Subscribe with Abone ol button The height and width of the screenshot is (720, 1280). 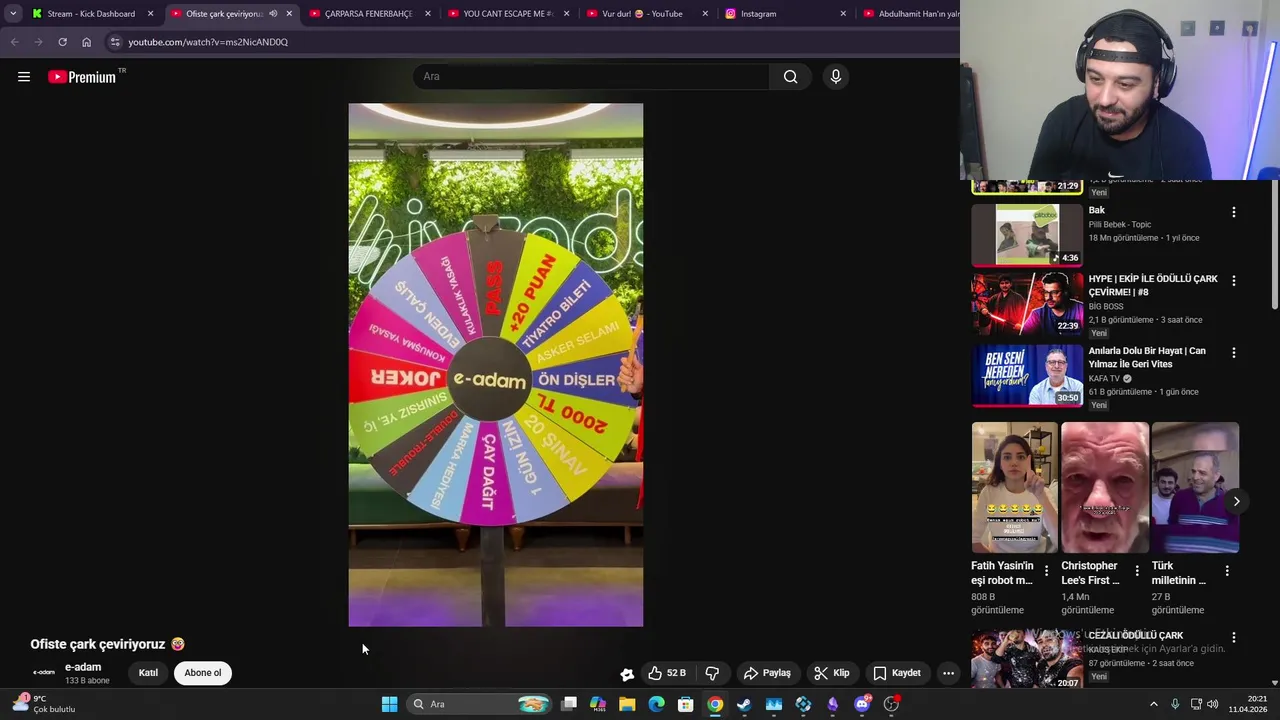tap(203, 673)
